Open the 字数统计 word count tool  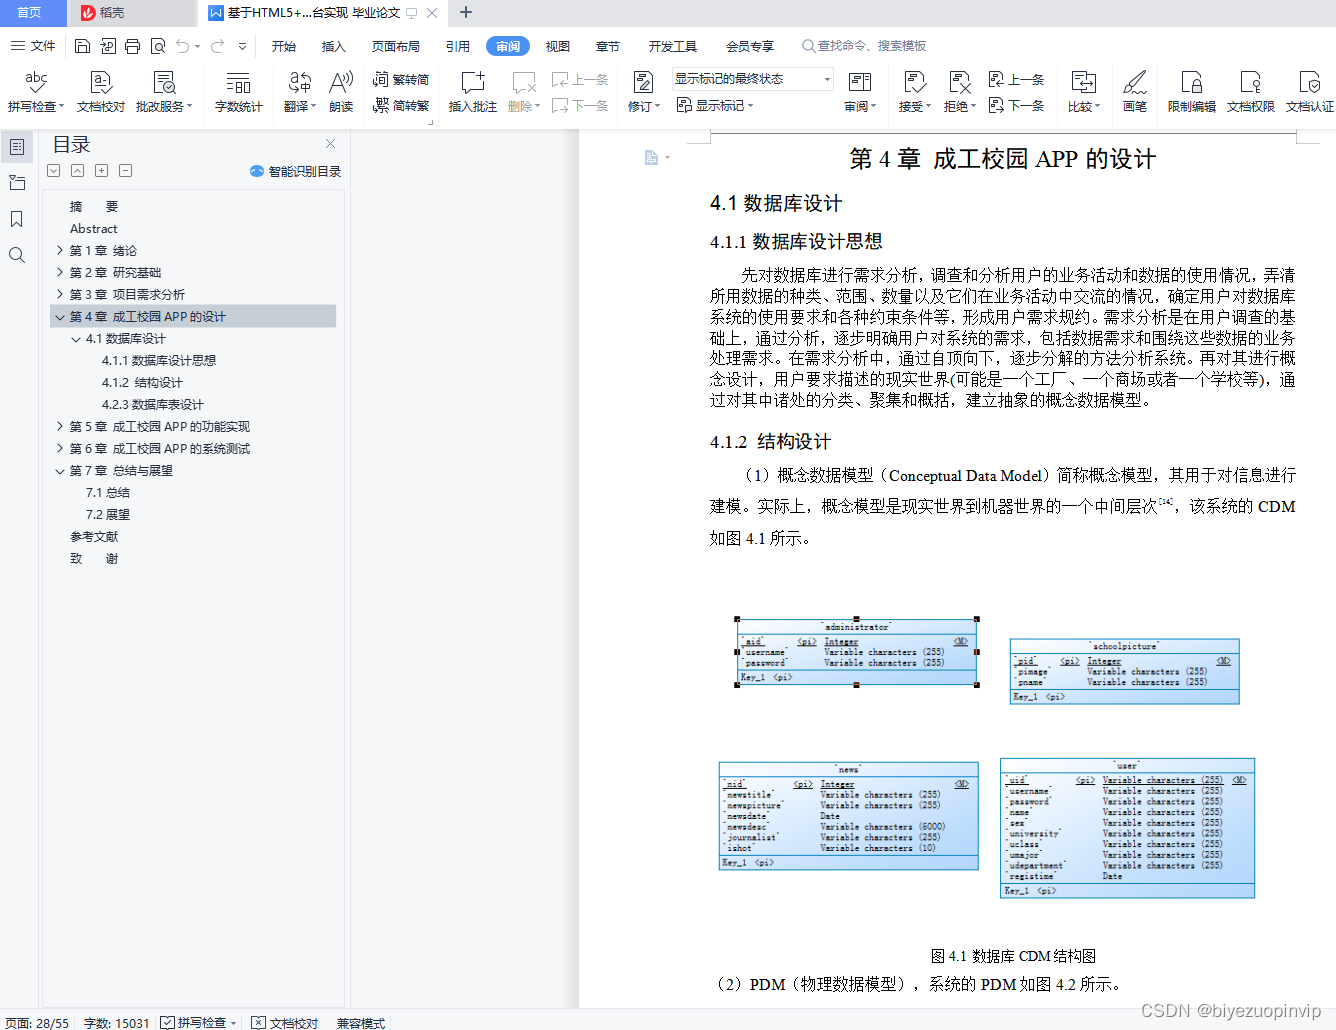[239, 90]
